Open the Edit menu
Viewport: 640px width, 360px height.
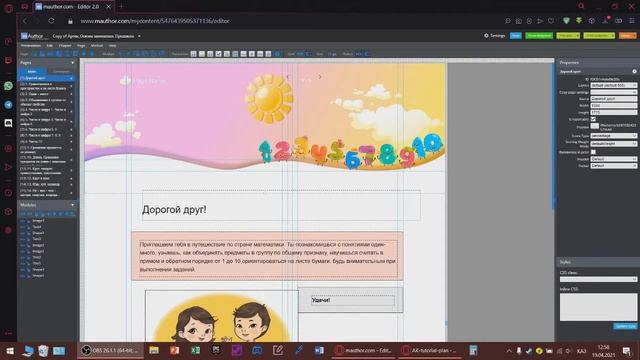50,46
